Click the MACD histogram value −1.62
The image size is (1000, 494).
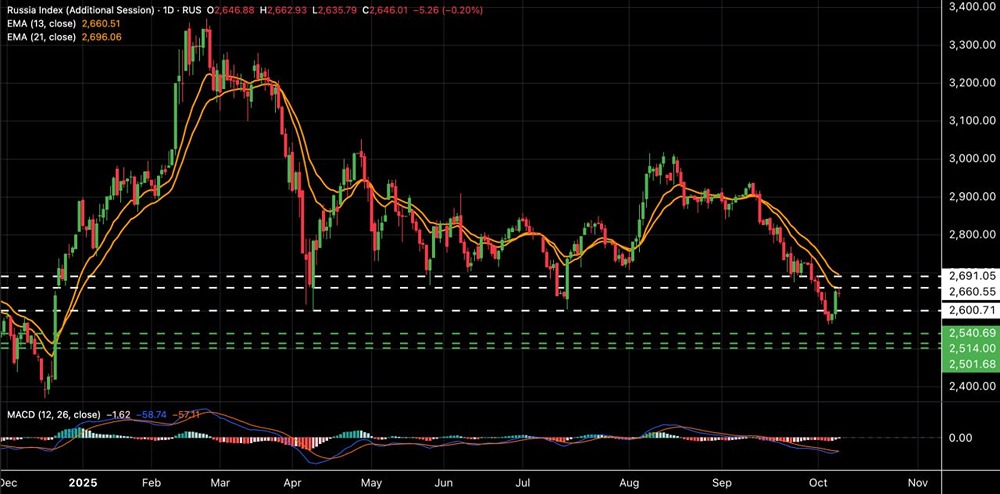(x=117, y=415)
